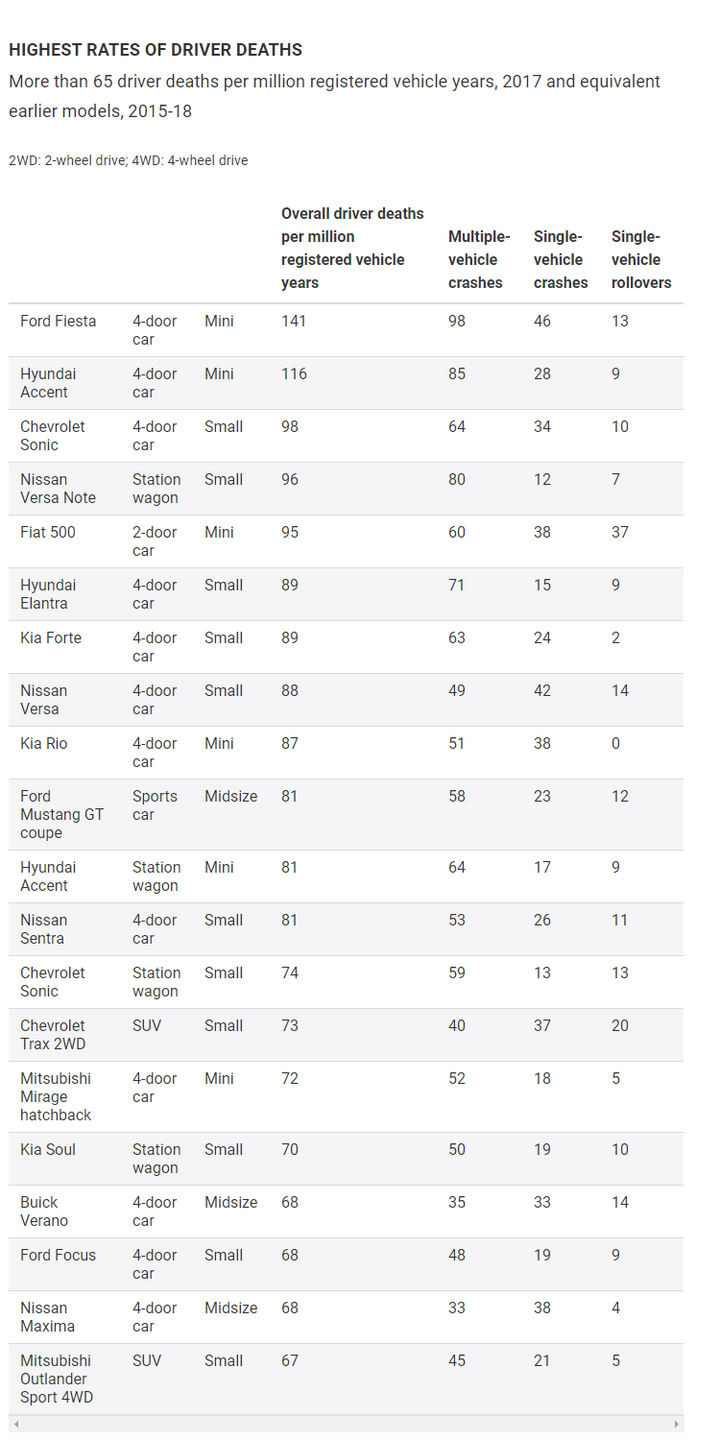Click the Single-vehicle rollovers column header

pos(641,260)
